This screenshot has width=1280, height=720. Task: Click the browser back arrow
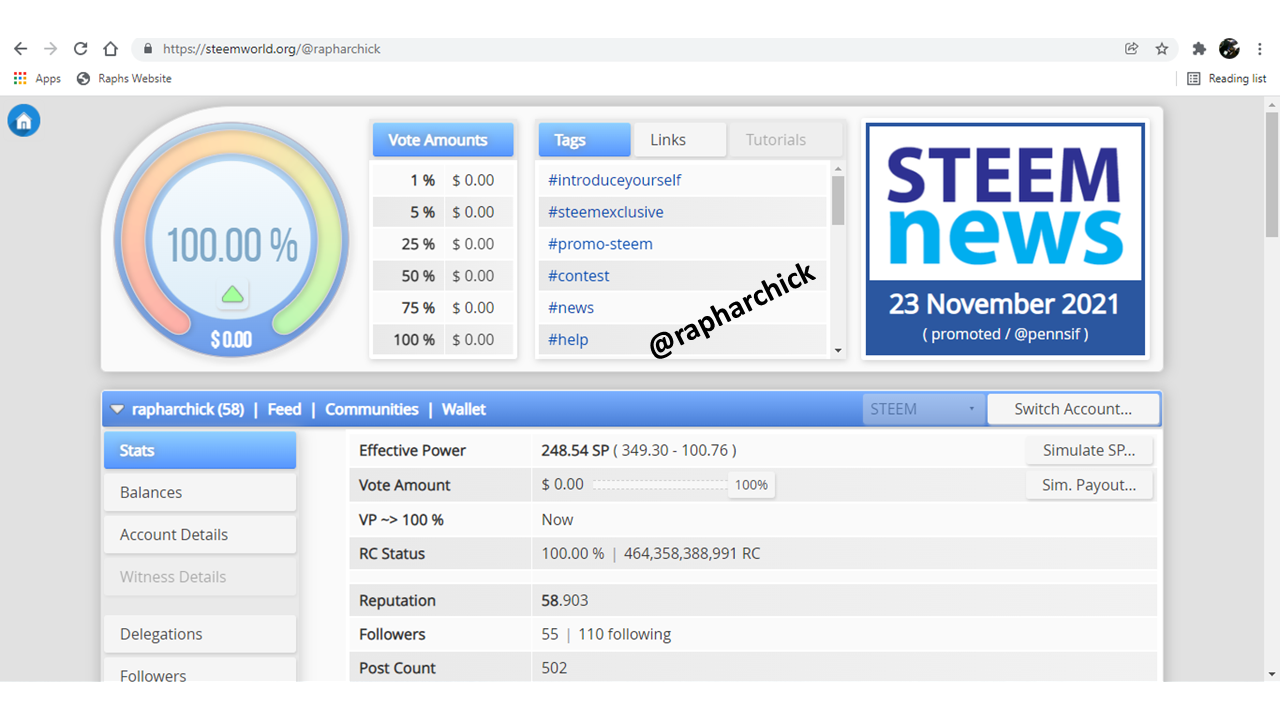pyautogui.click(x=21, y=48)
